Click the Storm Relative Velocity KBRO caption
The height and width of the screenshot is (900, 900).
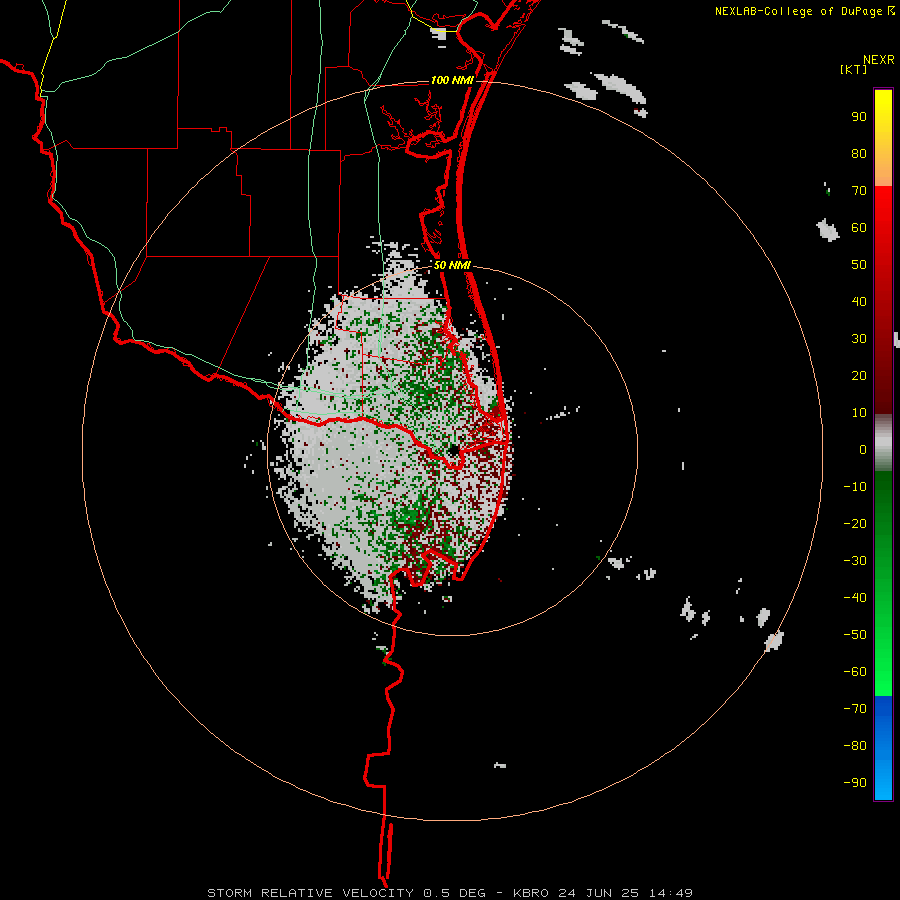point(450,893)
